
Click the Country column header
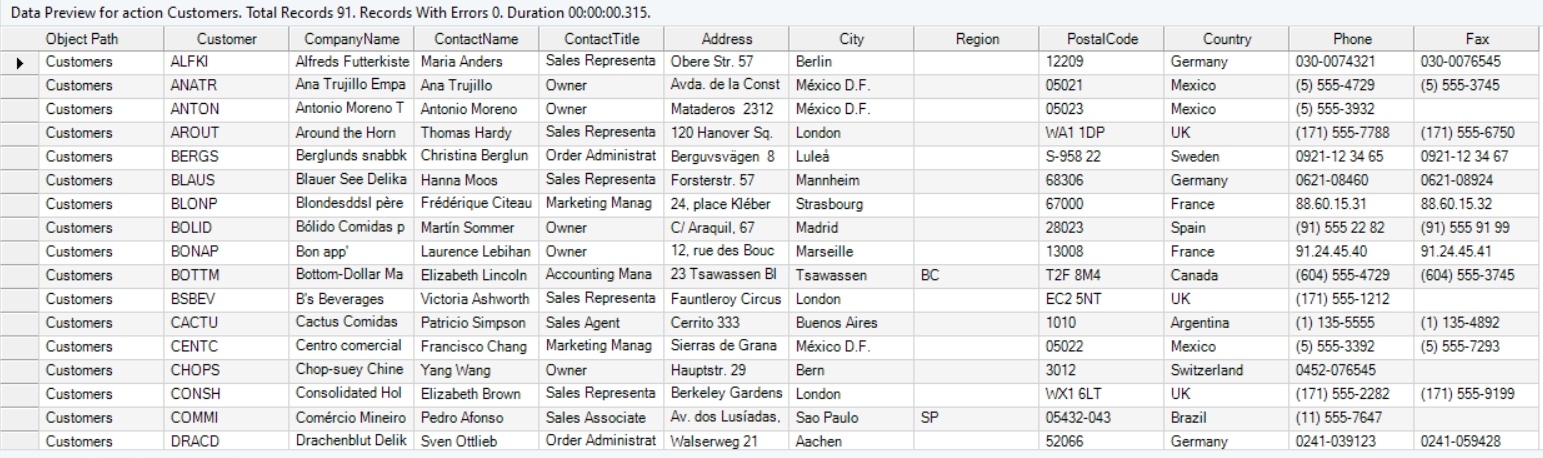(x=1227, y=39)
